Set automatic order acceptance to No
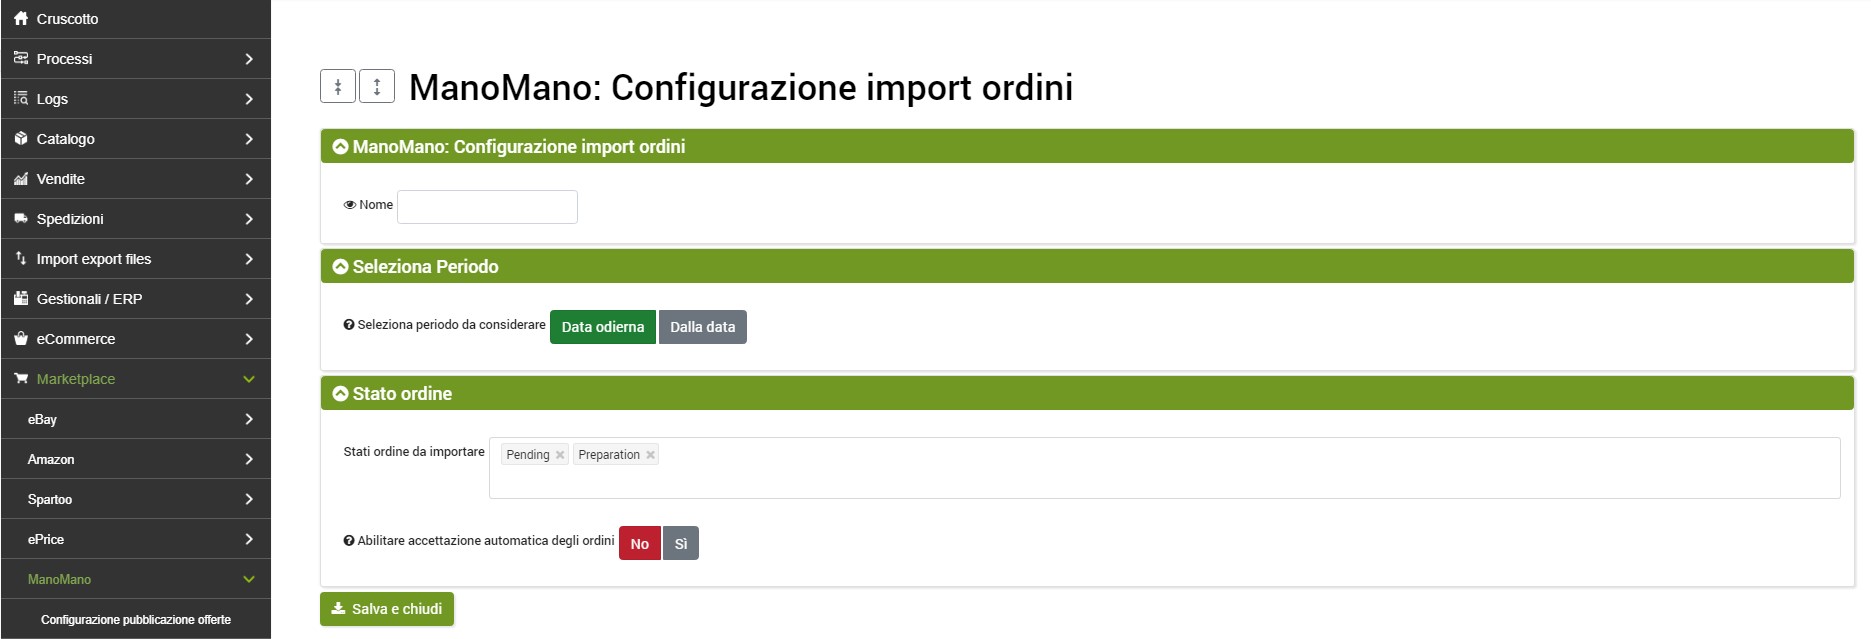Screen dimensions: 1871x639 point(640,544)
